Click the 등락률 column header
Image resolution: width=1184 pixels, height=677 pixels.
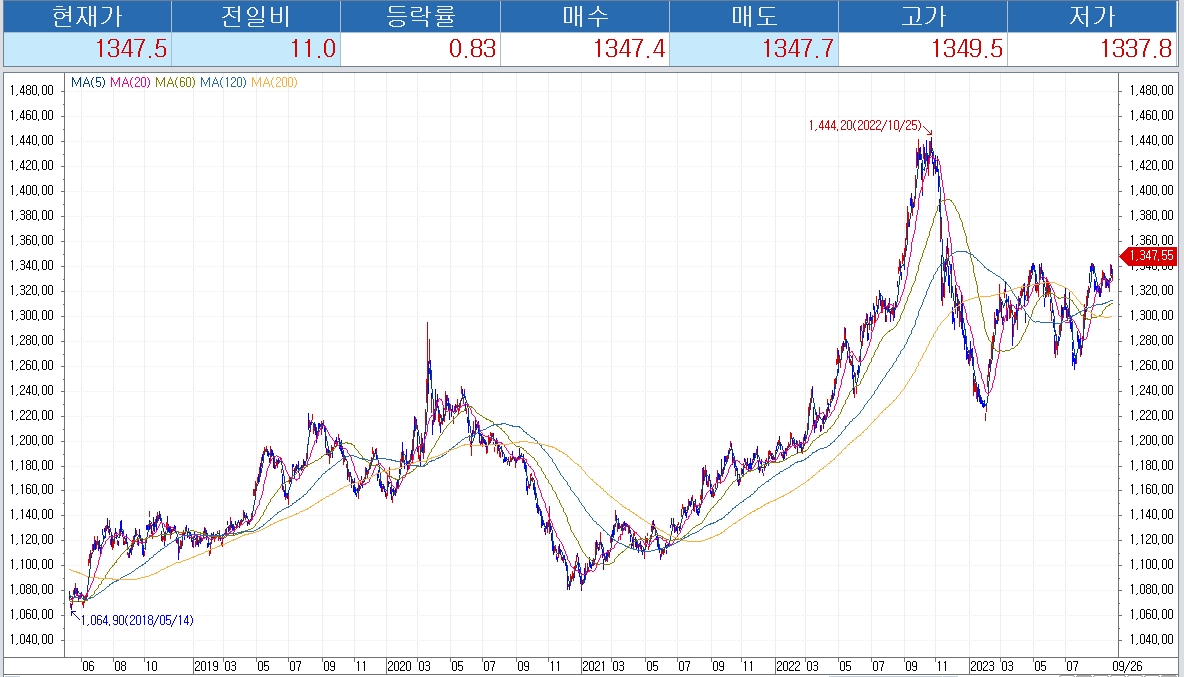pos(420,16)
